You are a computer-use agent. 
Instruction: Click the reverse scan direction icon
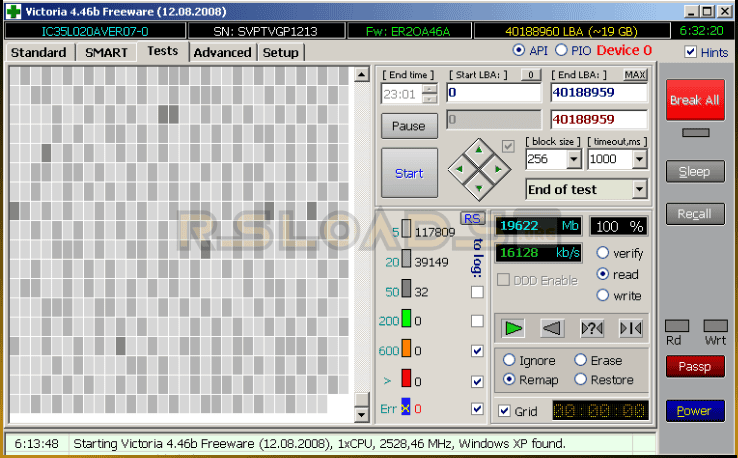pyautogui.click(x=552, y=328)
